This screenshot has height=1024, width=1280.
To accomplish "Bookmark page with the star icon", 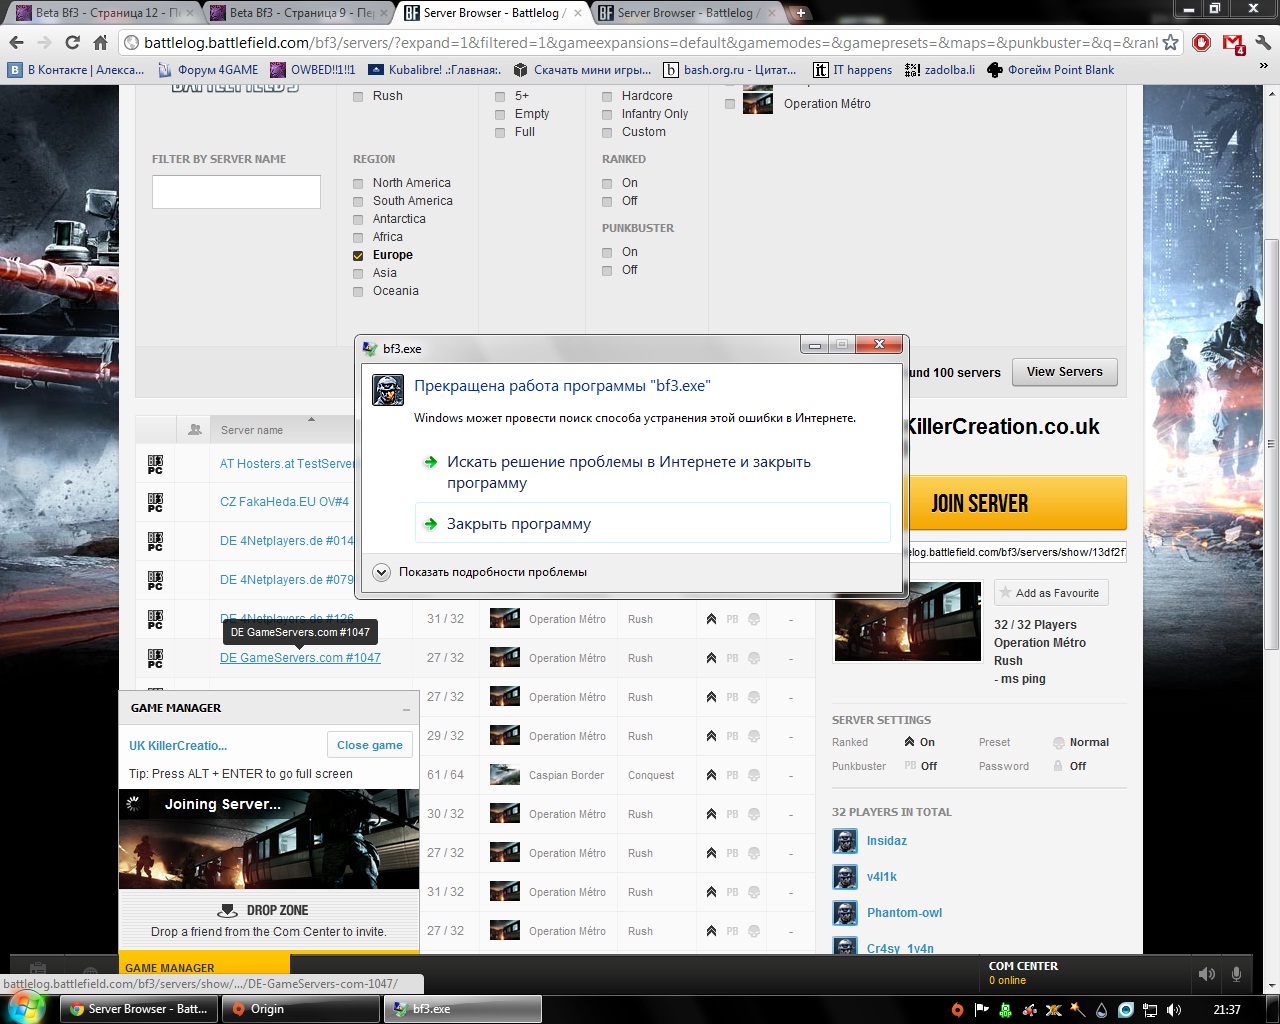I will pos(1170,42).
